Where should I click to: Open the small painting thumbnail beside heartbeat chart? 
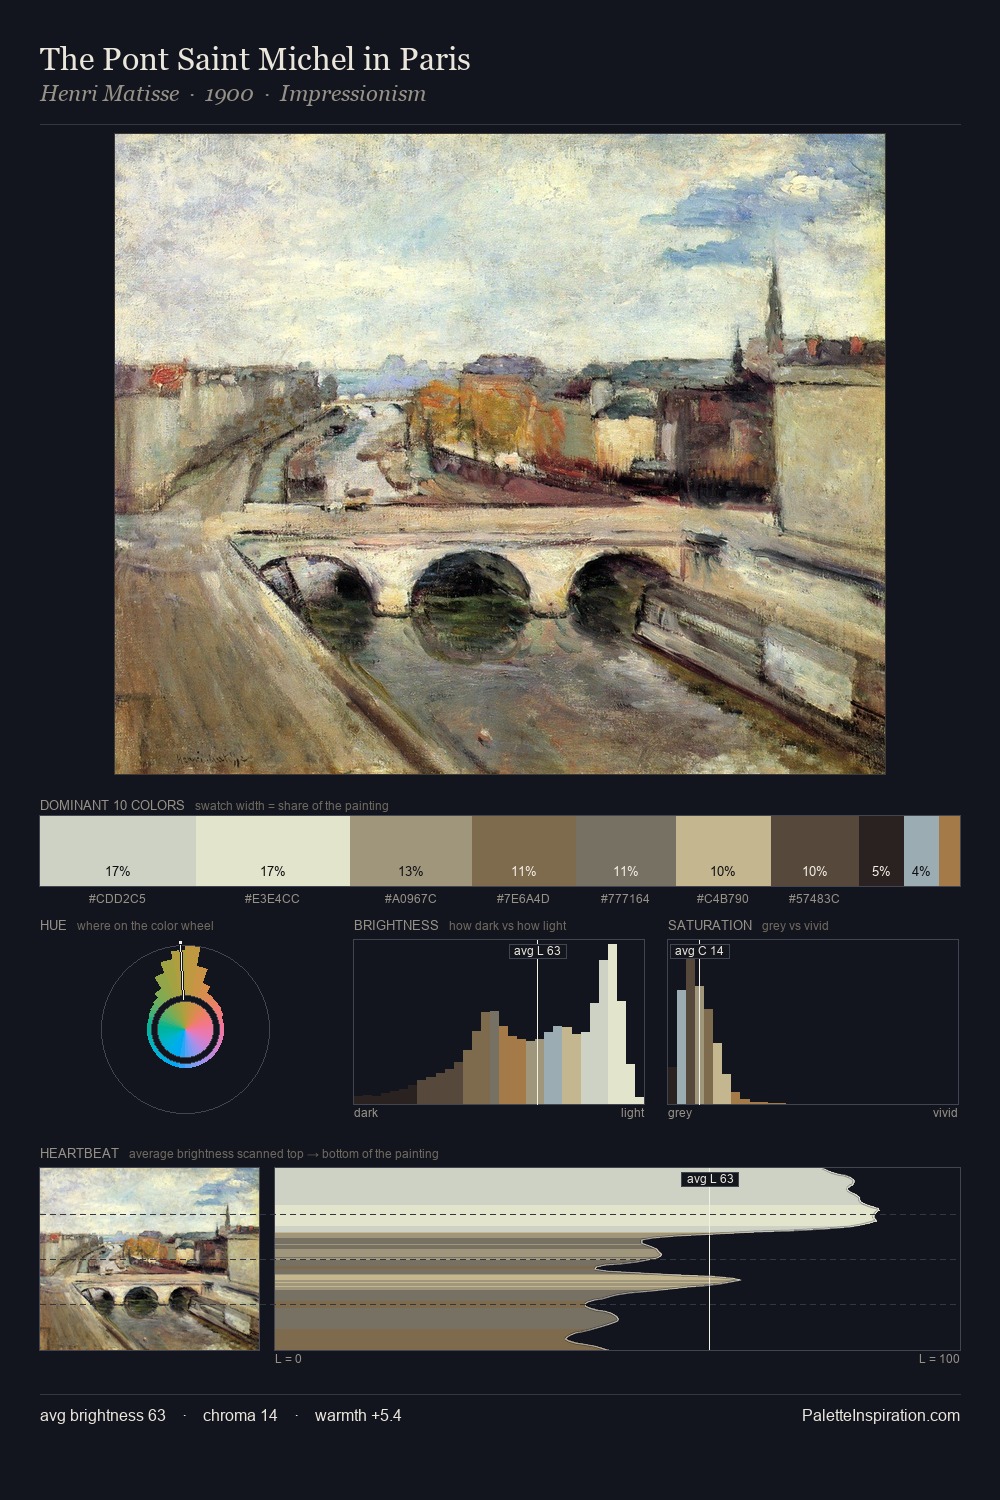point(150,1259)
